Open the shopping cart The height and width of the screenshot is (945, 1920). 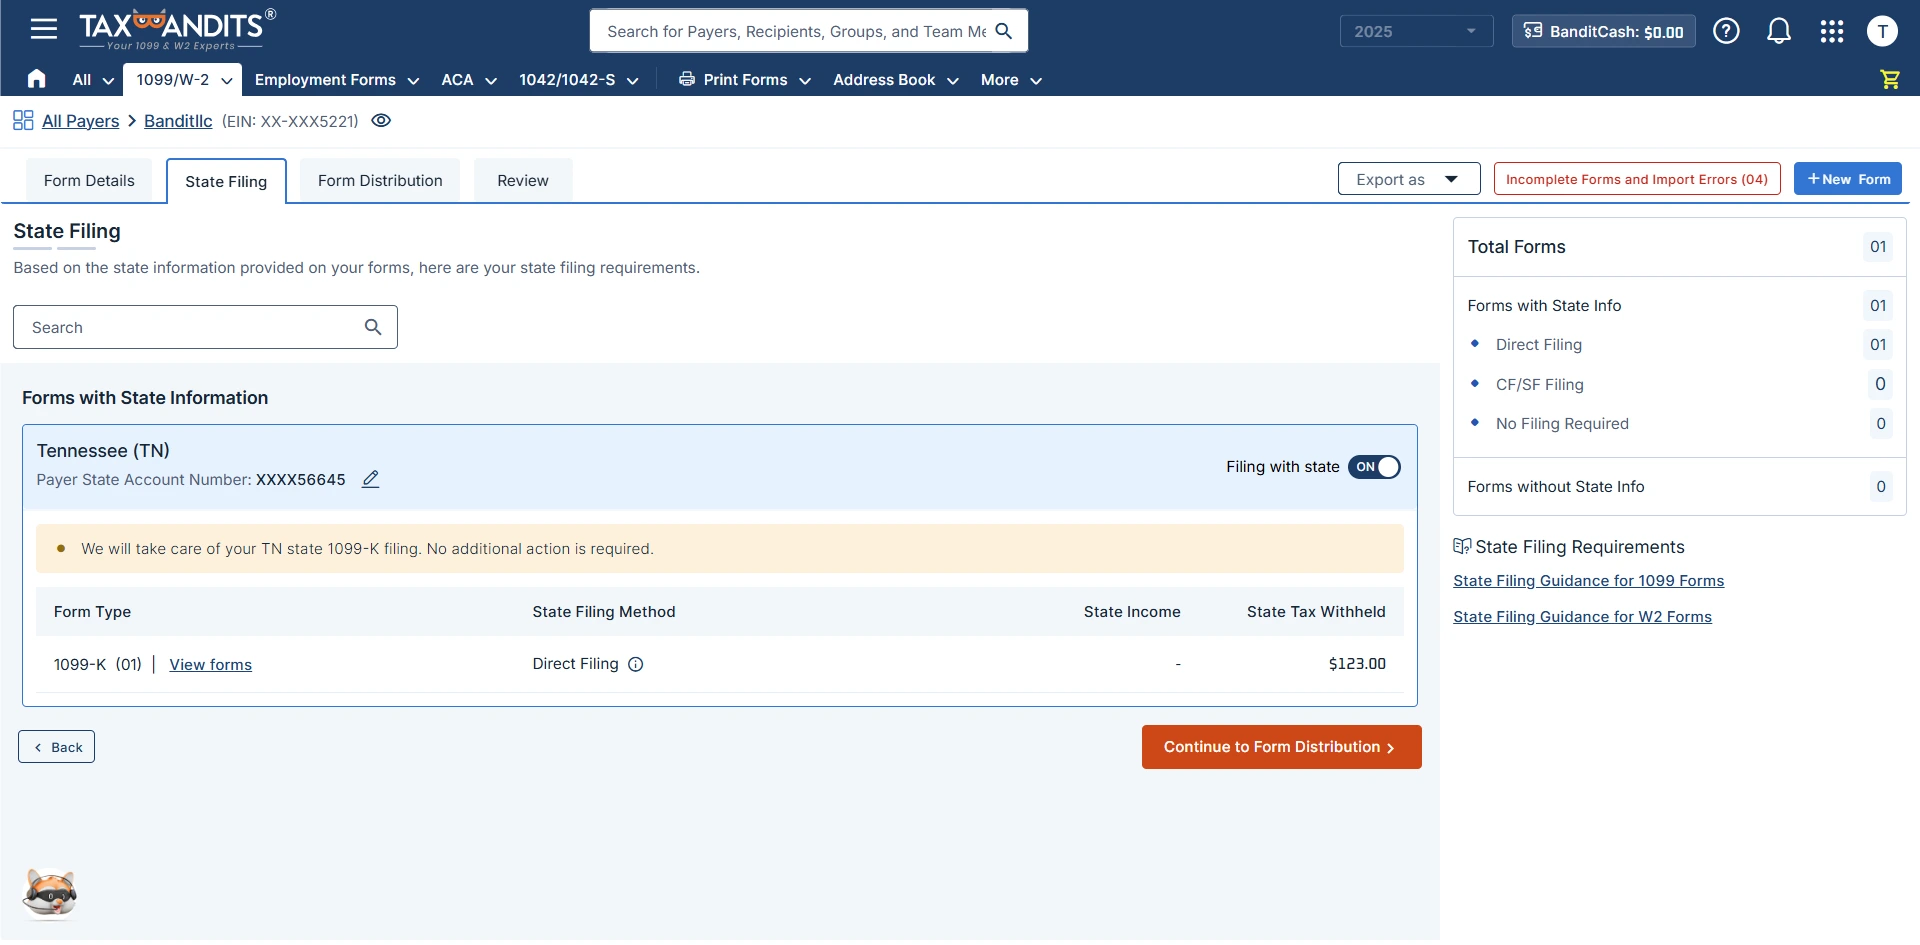(1889, 79)
